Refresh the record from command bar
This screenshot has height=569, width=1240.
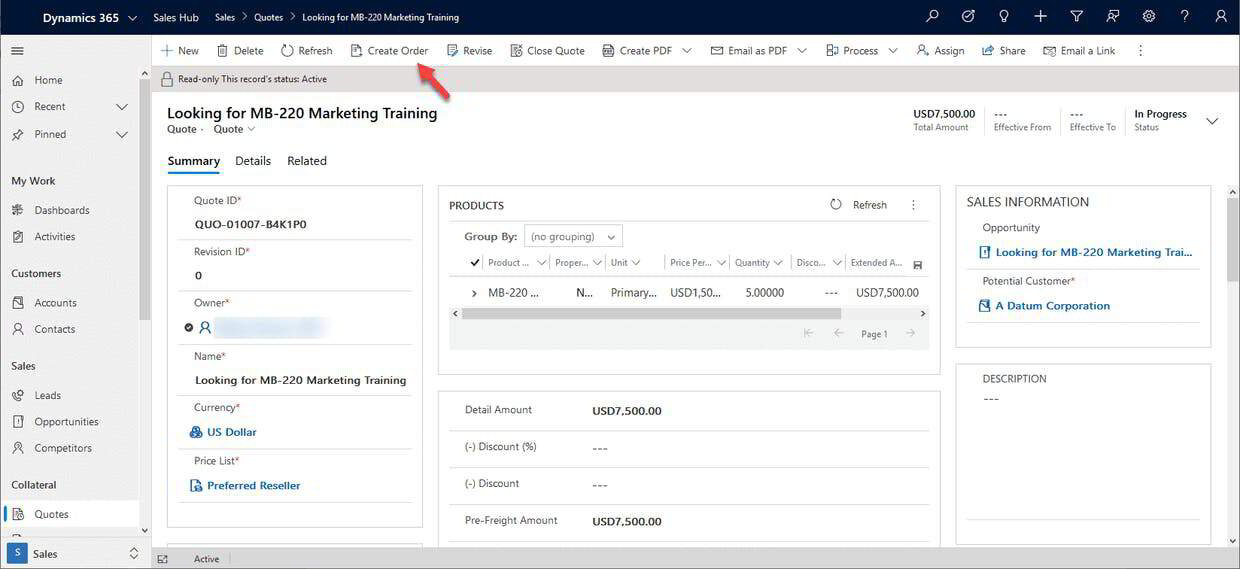pos(306,51)
